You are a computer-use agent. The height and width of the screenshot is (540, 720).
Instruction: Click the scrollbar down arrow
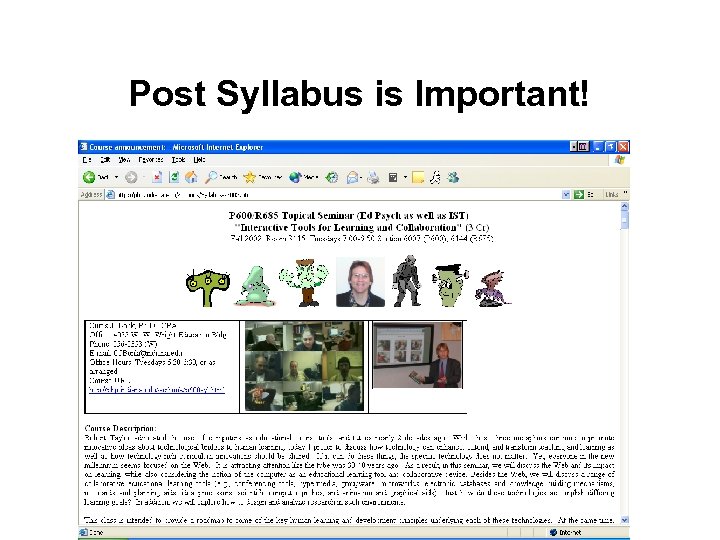[624, 520]
